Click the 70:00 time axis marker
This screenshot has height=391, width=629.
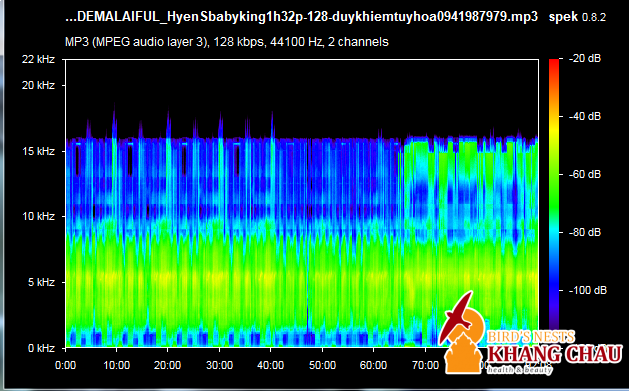[x=426, y=365]
